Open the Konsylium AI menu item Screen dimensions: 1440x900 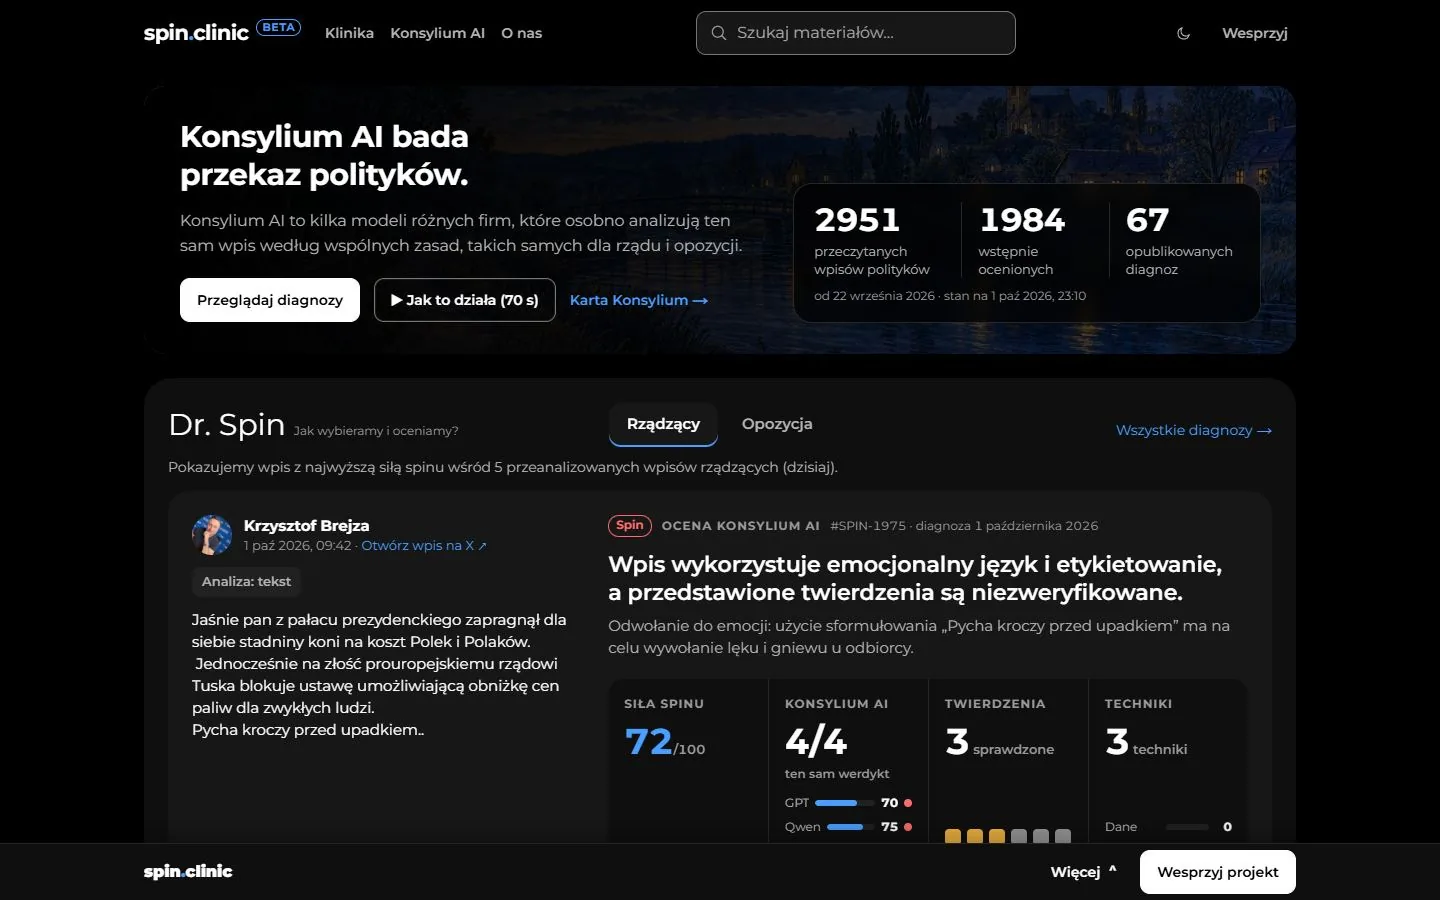(437, 33)
